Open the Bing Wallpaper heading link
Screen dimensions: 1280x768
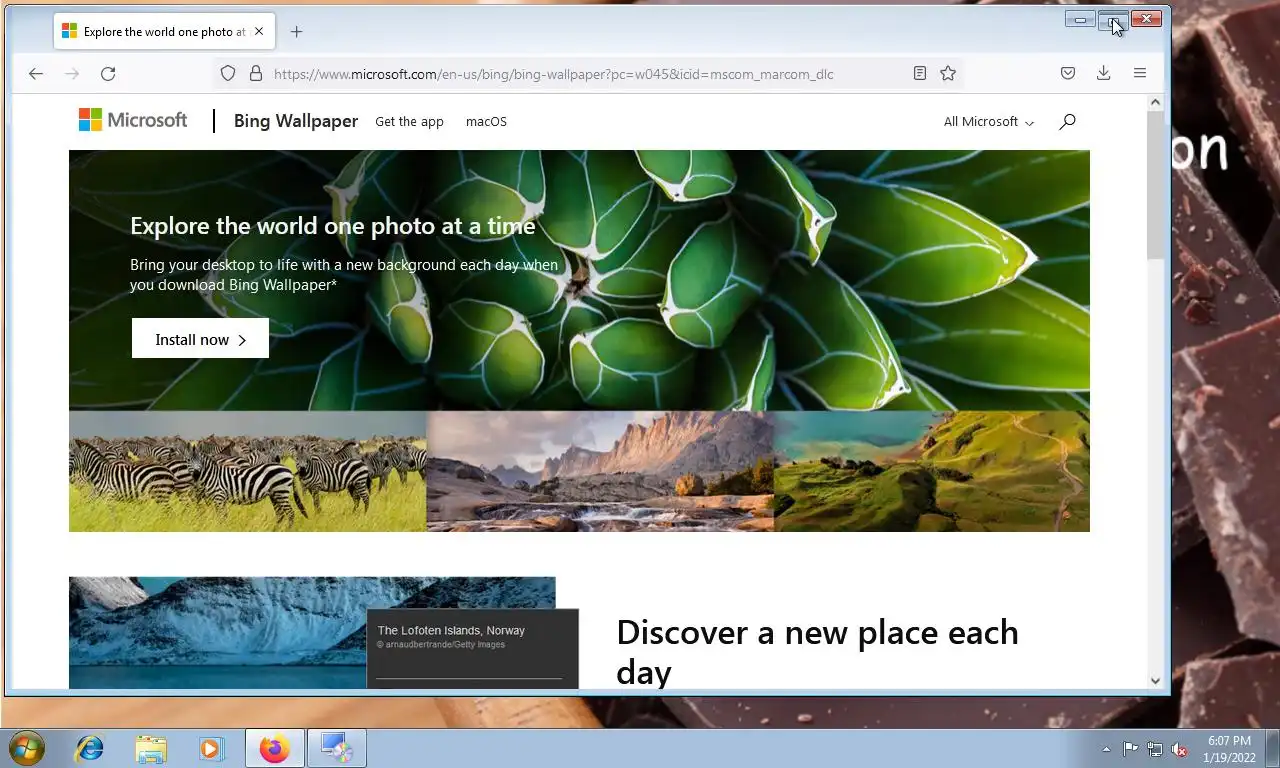[x=296, y=121]
